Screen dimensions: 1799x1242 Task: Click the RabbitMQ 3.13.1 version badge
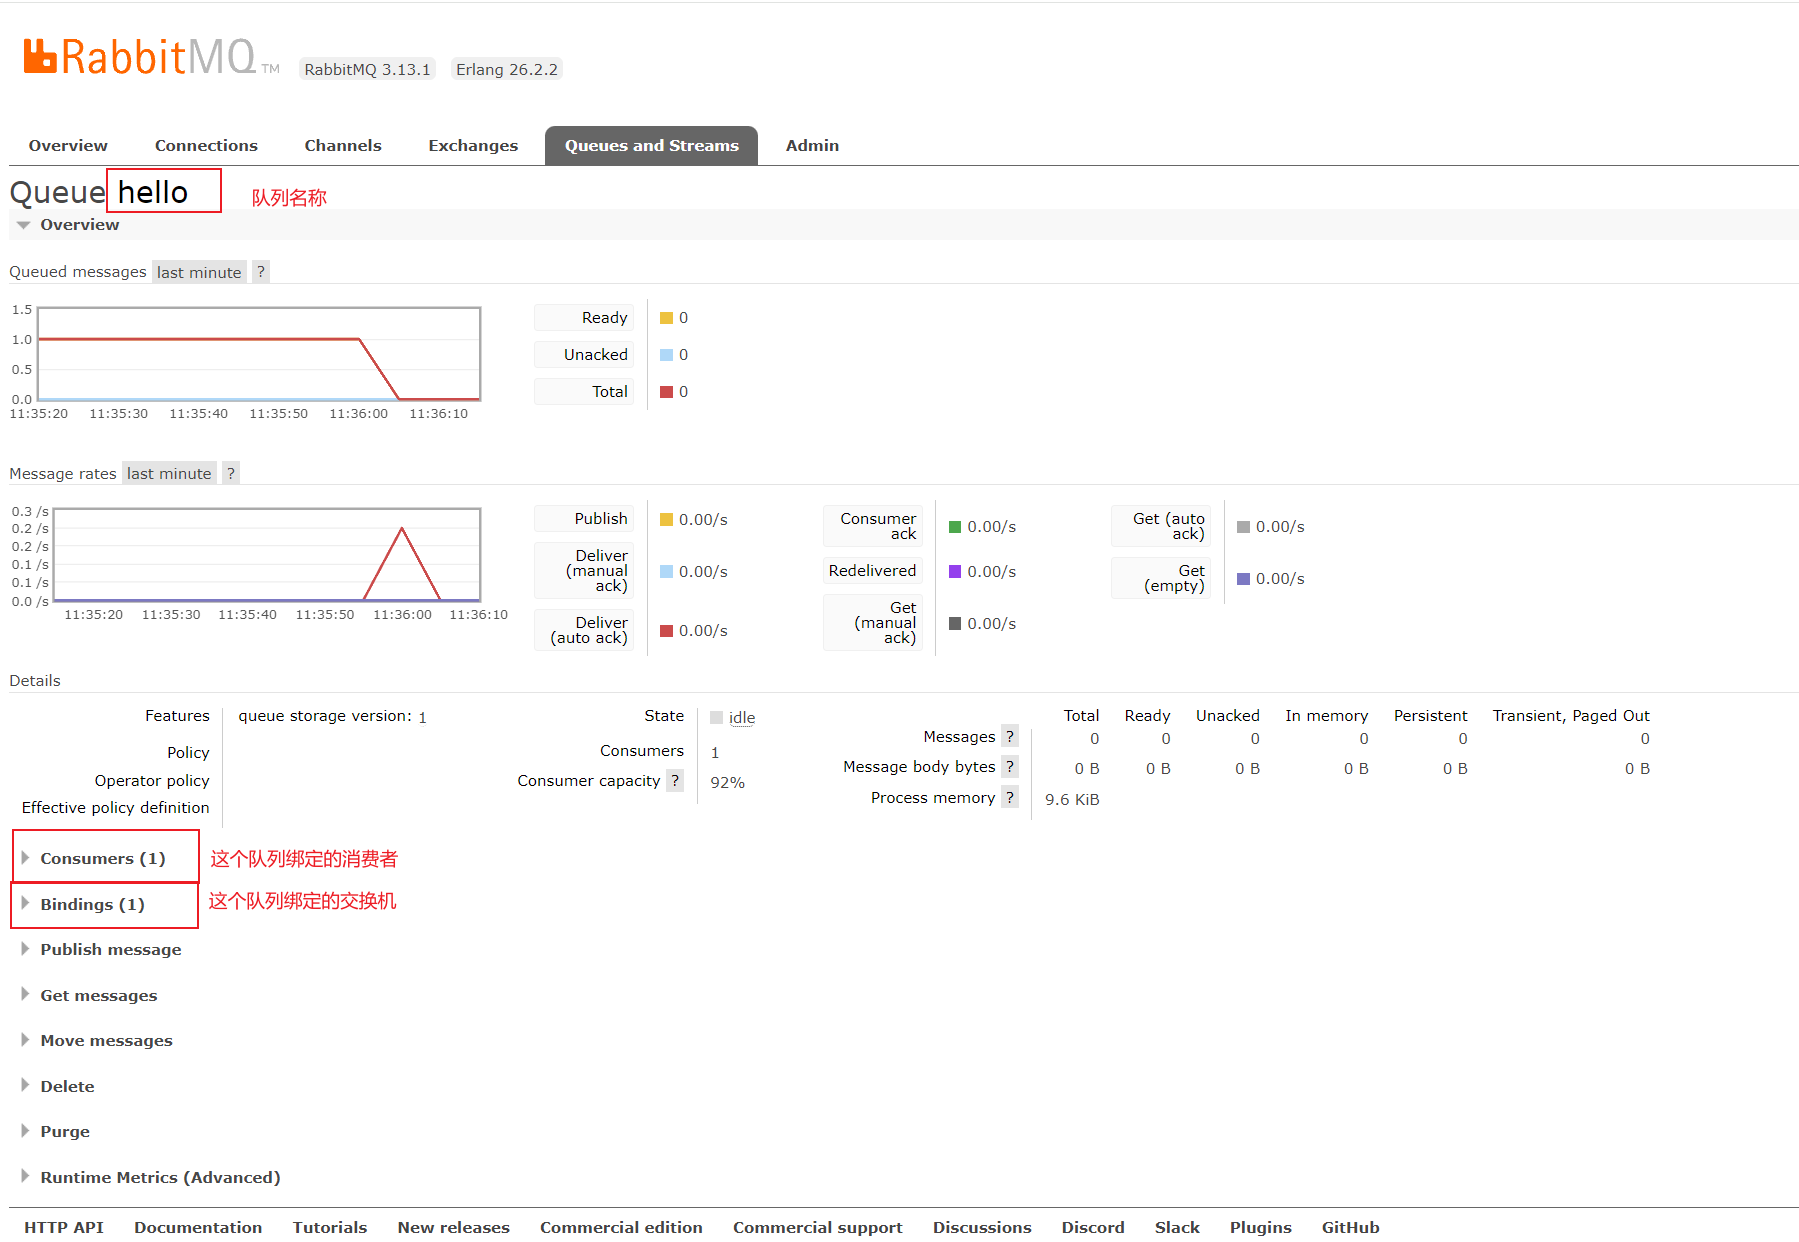(x=367, y=69)
